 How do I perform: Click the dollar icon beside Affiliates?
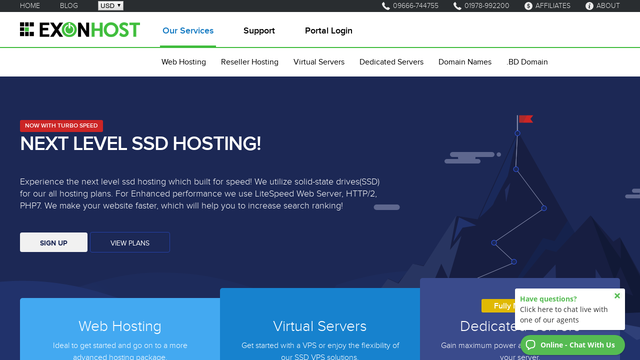528,6
